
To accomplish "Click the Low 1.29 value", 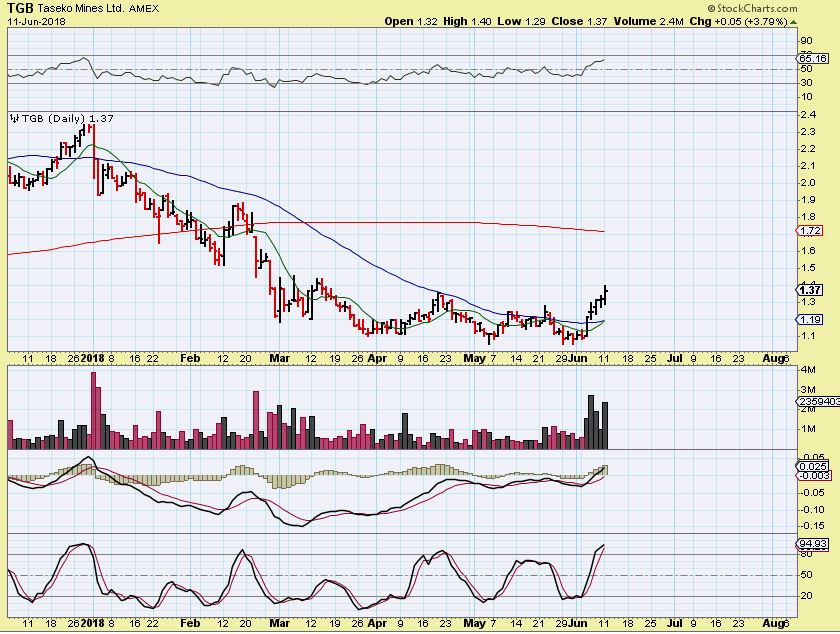I will (521, 21).
